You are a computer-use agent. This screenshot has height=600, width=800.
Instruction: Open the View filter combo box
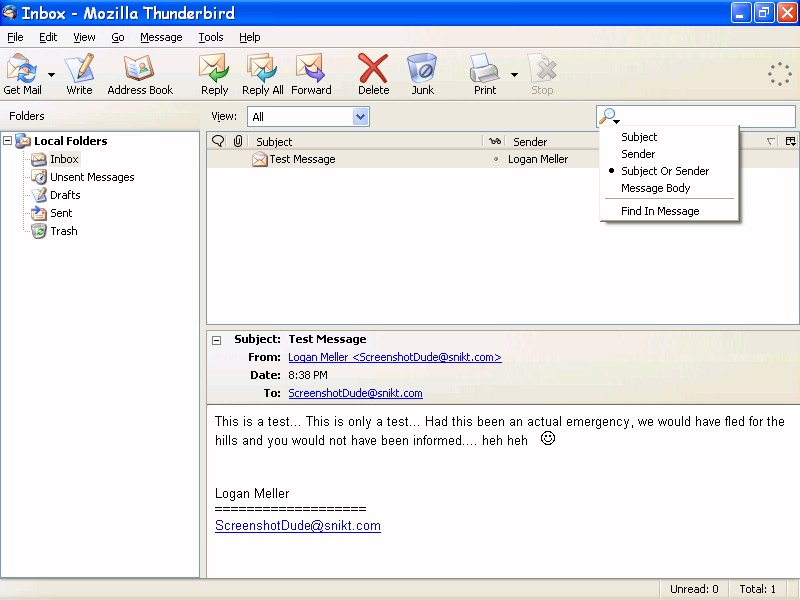(x=308, y=116)
